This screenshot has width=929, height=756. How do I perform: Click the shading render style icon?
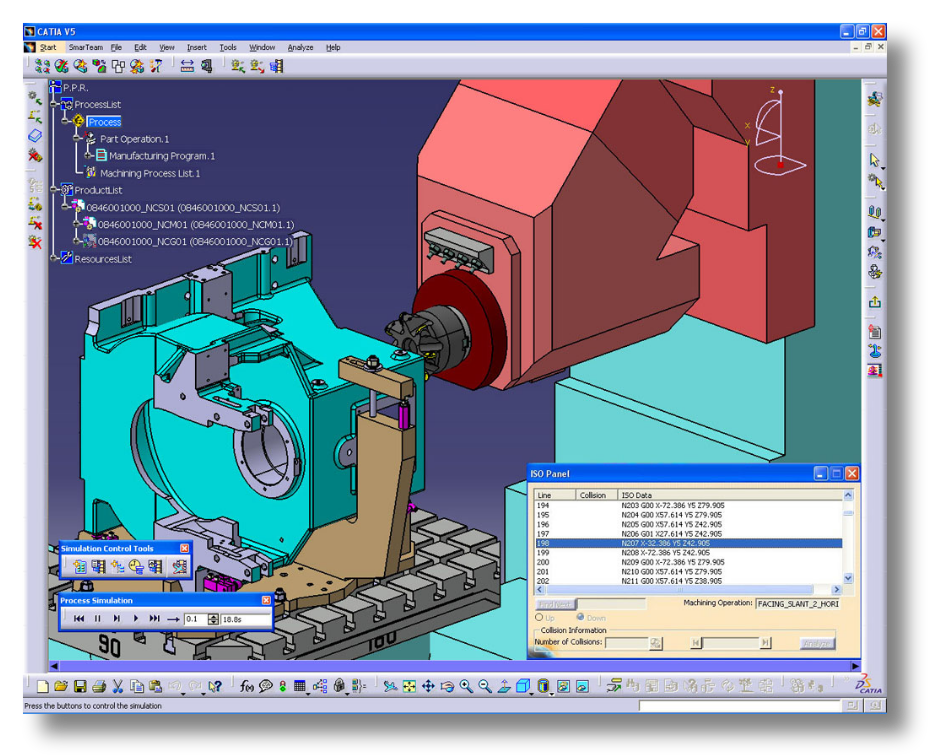coord(543,686)
